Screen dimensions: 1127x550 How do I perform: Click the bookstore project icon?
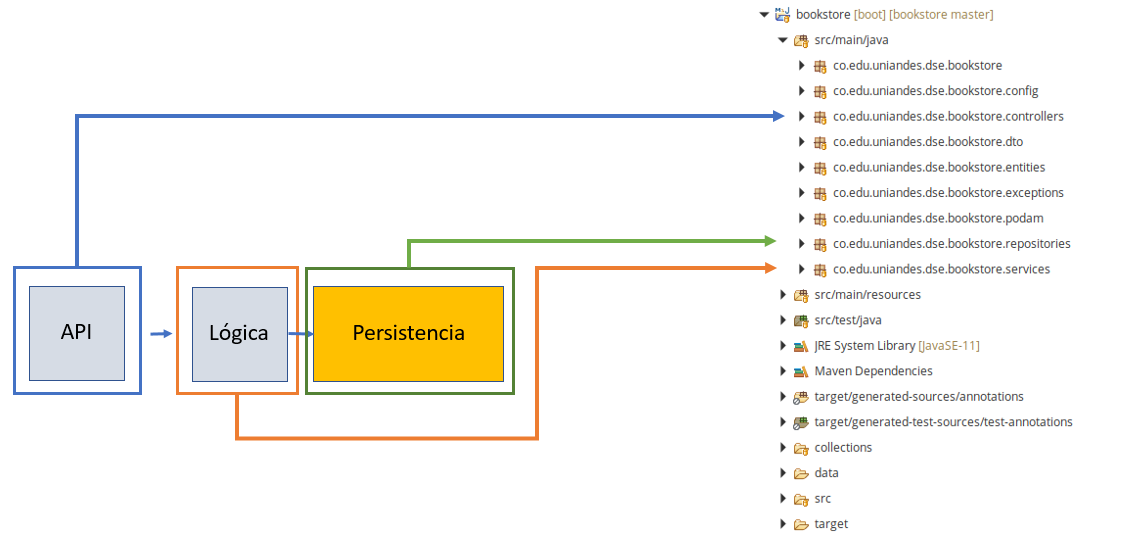(782, 14)
